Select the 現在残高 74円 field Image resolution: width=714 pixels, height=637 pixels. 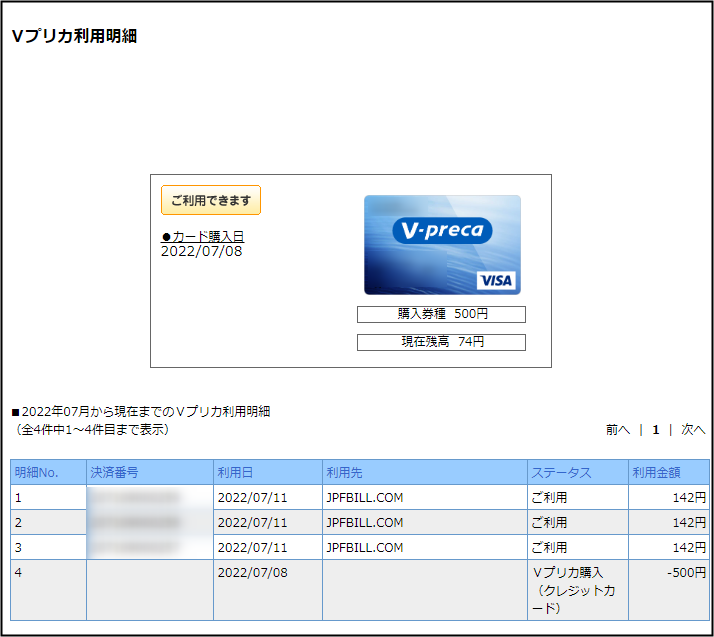point(441,342)
